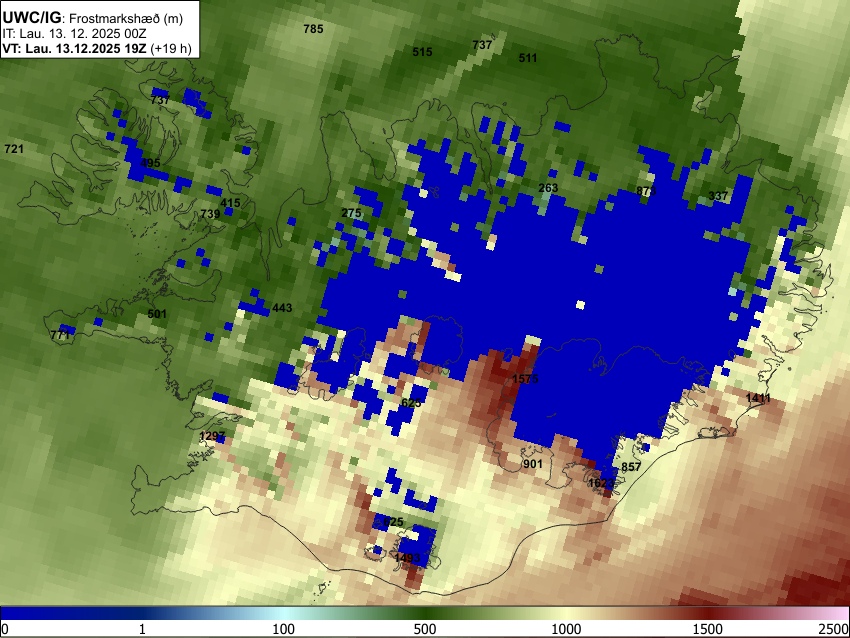
Task: Click the map value 263
Action: coord(548,188)
